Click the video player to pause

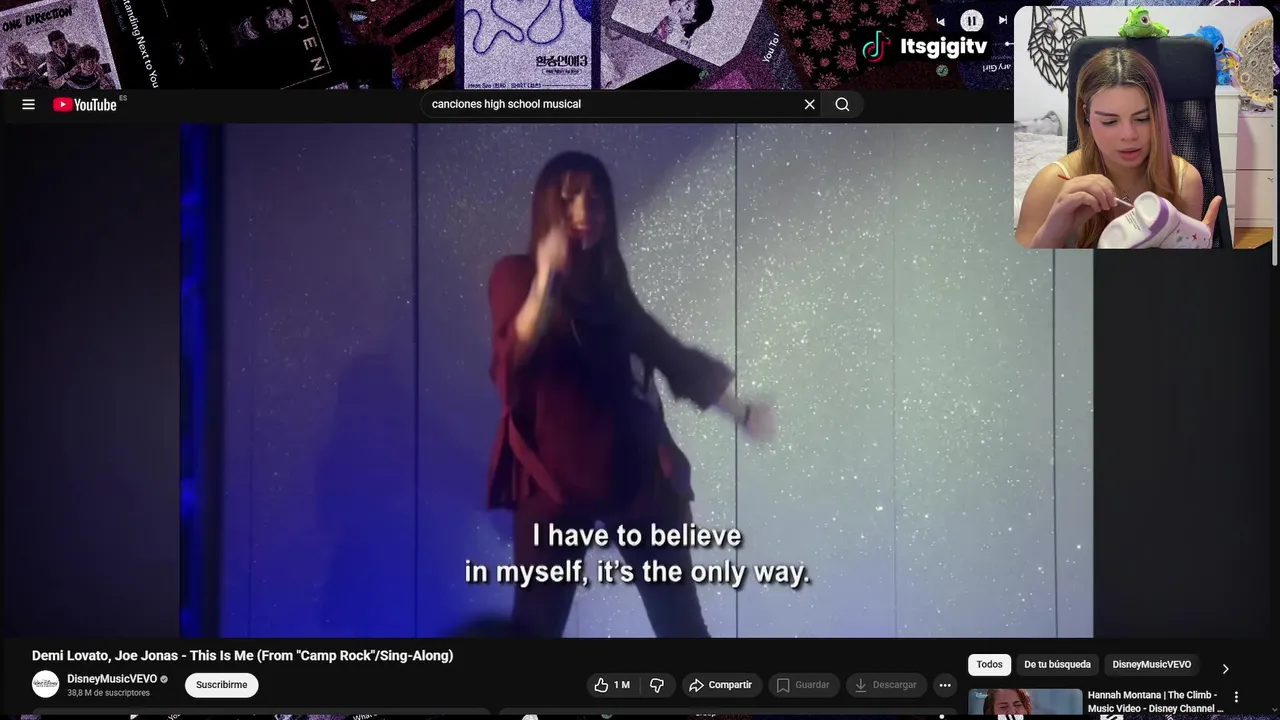pyautogui.click(x=636, y=380)
